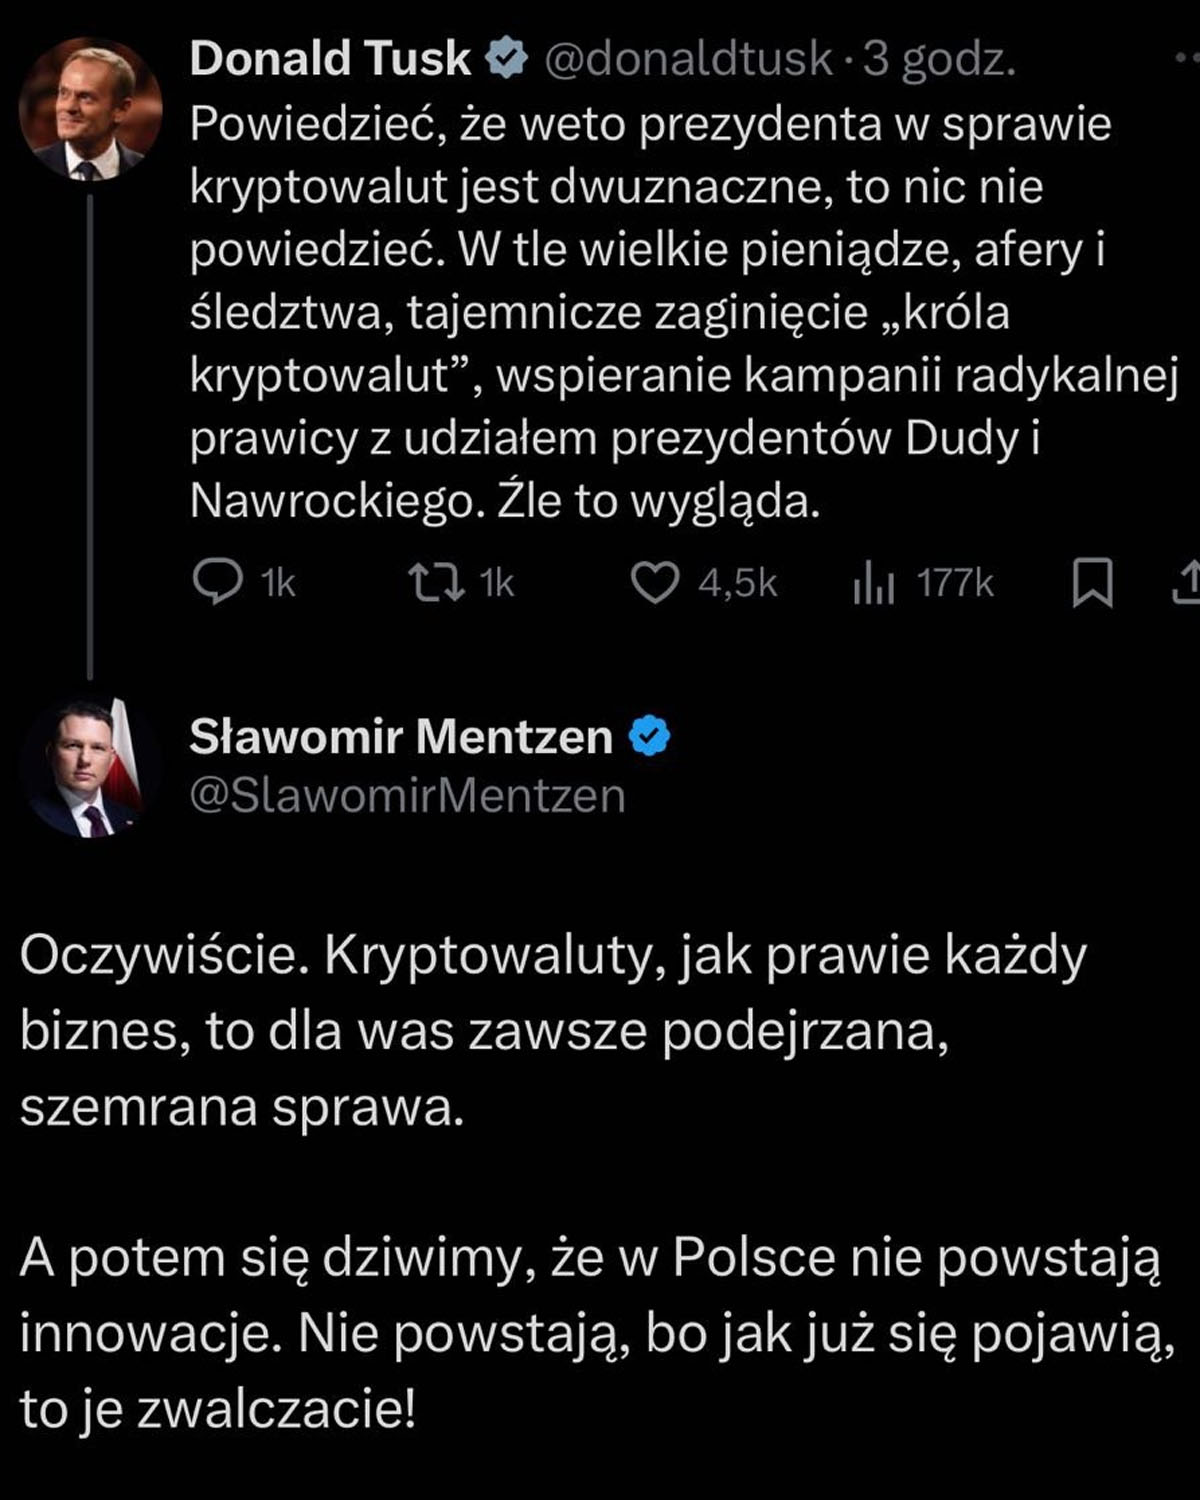Open the @SlawomirMentzen handle link
This screenshot has height=1500, width=1200.
(x=407, y=796)
